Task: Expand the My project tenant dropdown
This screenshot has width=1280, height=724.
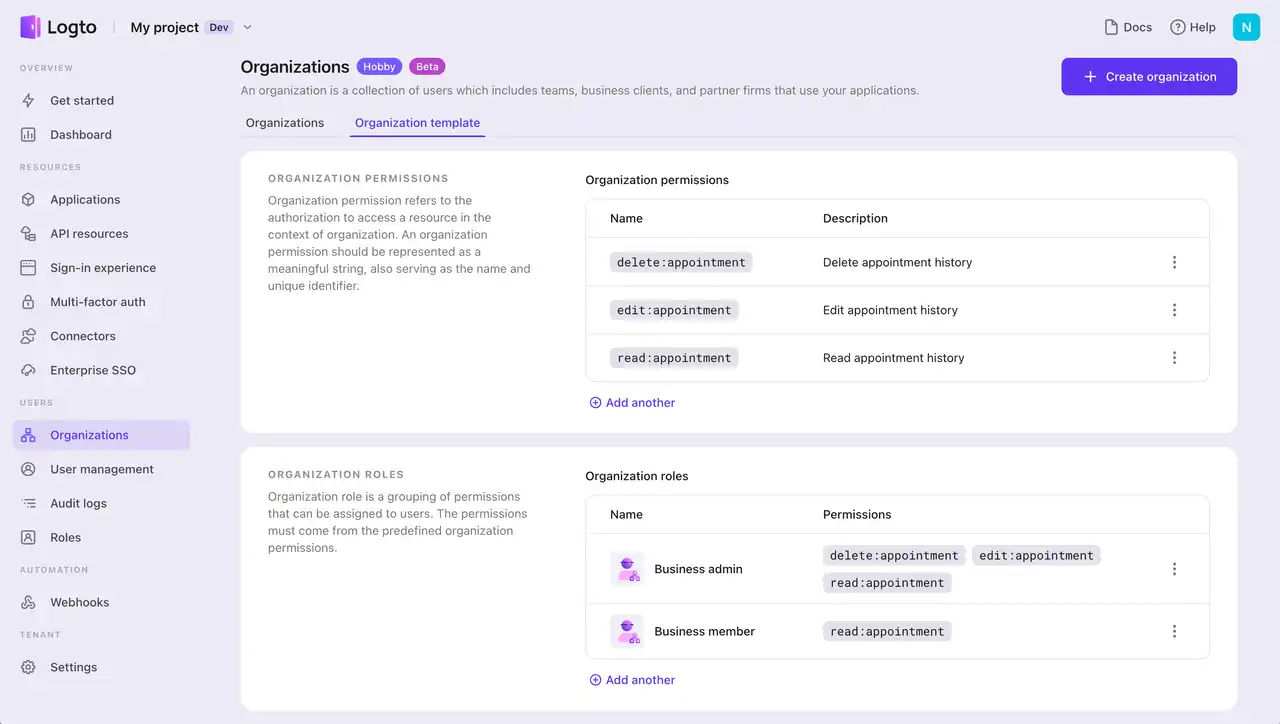Action: click(247, 27)
